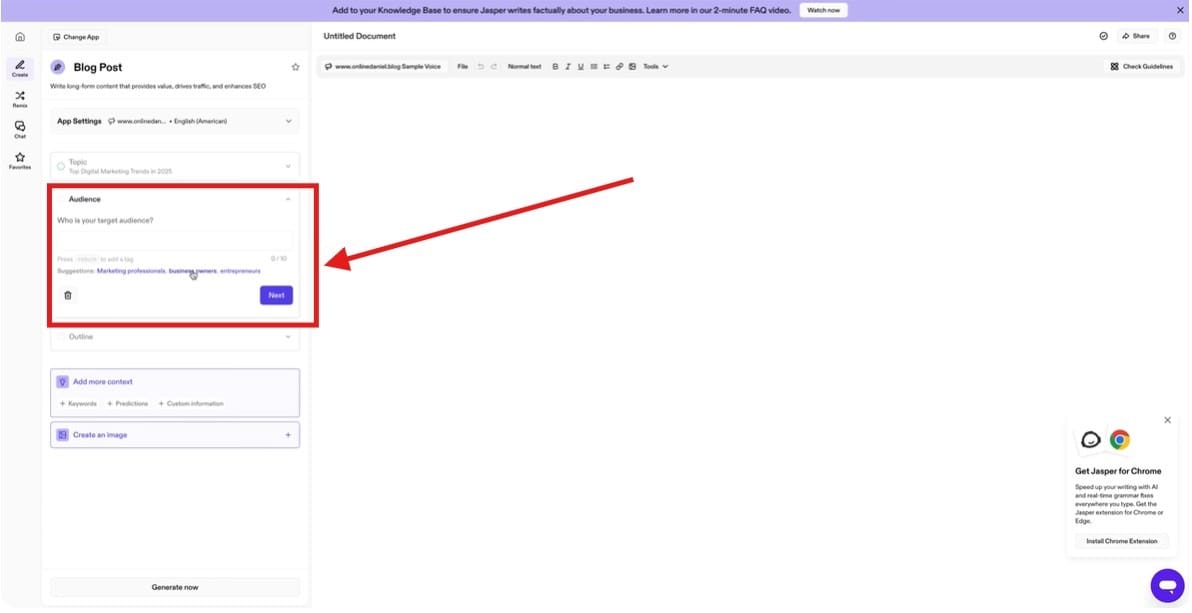This screenshot has height=613, width=1192.
Task: Dismiss the top Knowledge Base banner
Action: [1180, 10]
